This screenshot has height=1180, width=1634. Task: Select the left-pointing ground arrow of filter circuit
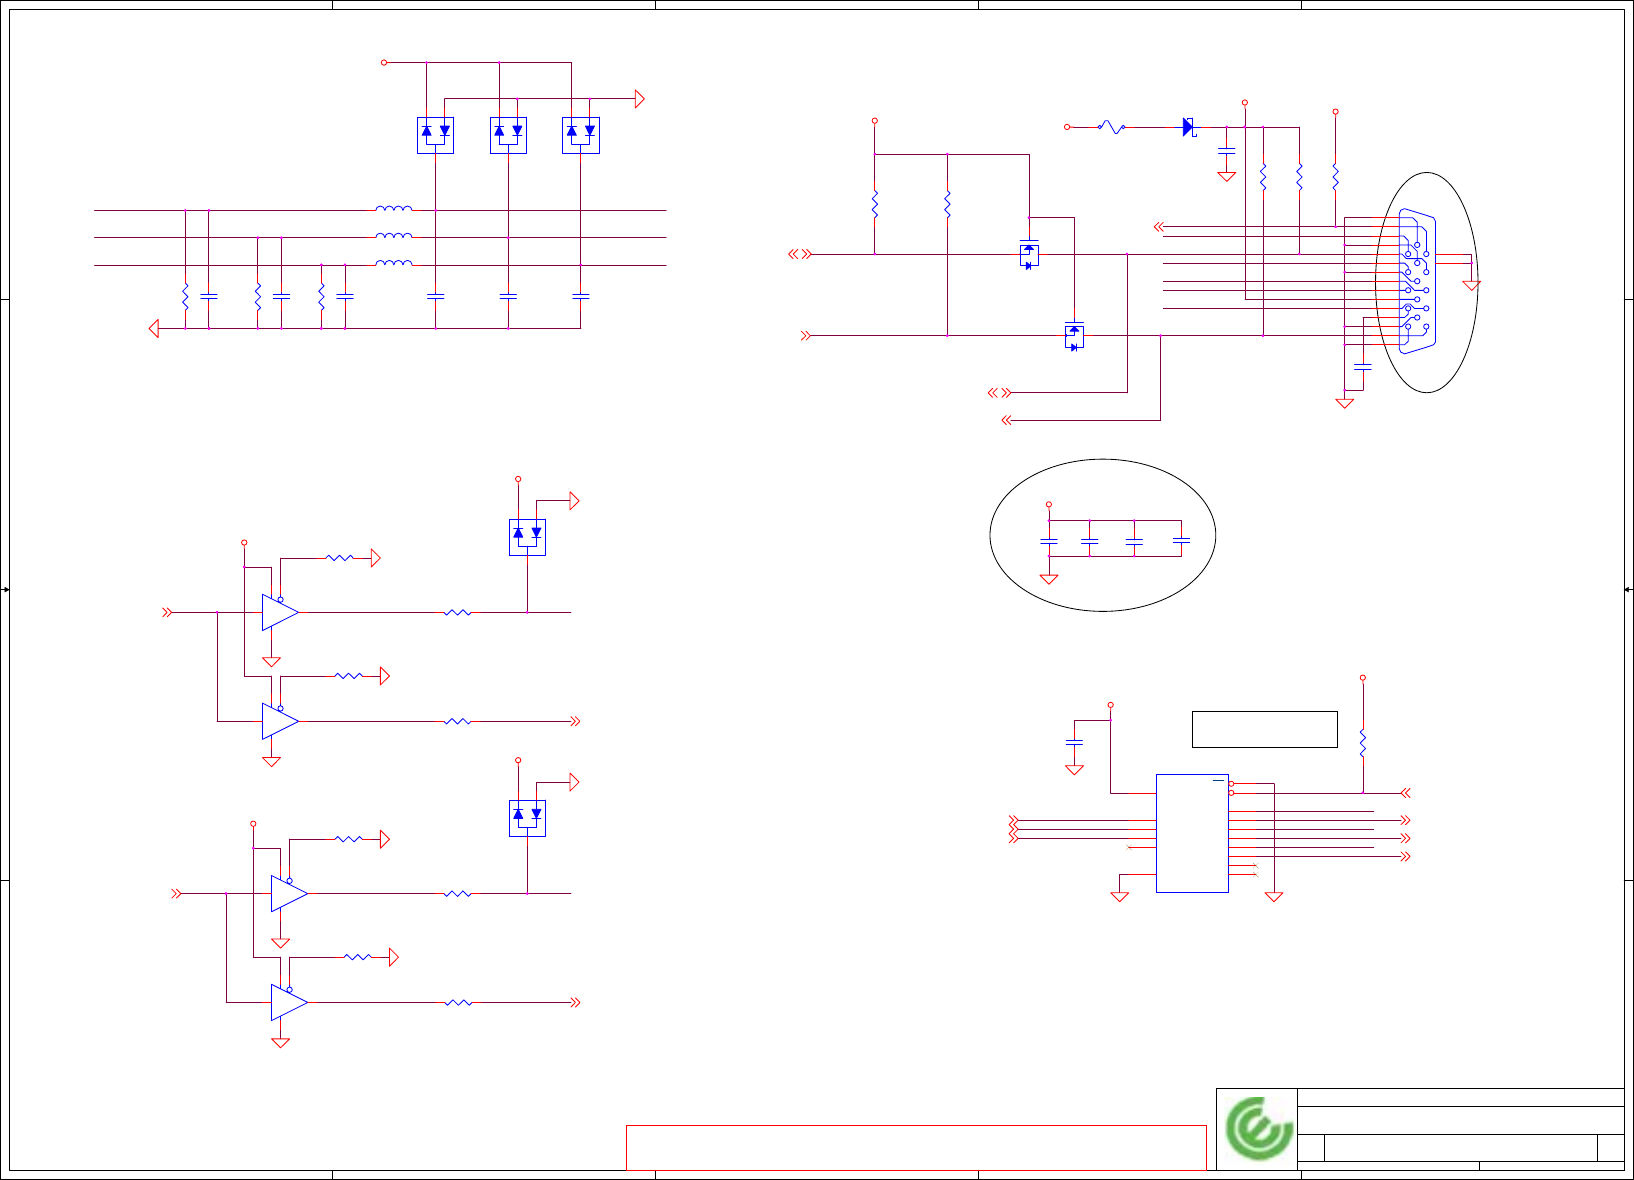click(x=154, y=328)
